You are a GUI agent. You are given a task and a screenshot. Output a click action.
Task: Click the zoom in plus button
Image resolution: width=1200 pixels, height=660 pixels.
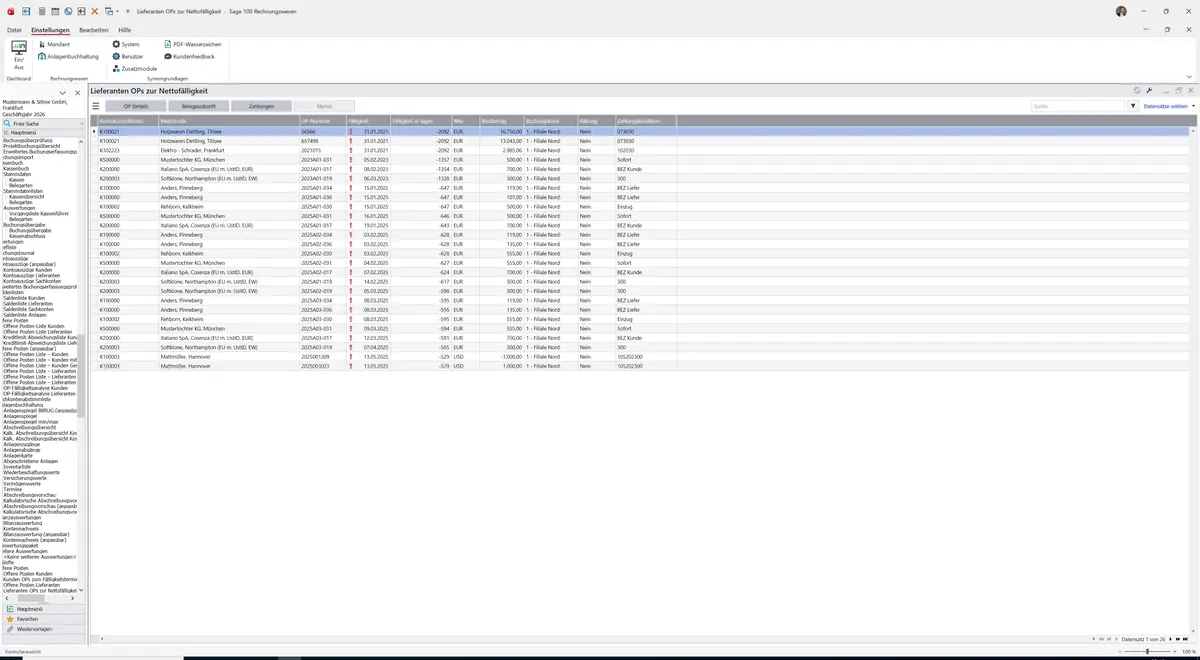tap(1176, 651)
